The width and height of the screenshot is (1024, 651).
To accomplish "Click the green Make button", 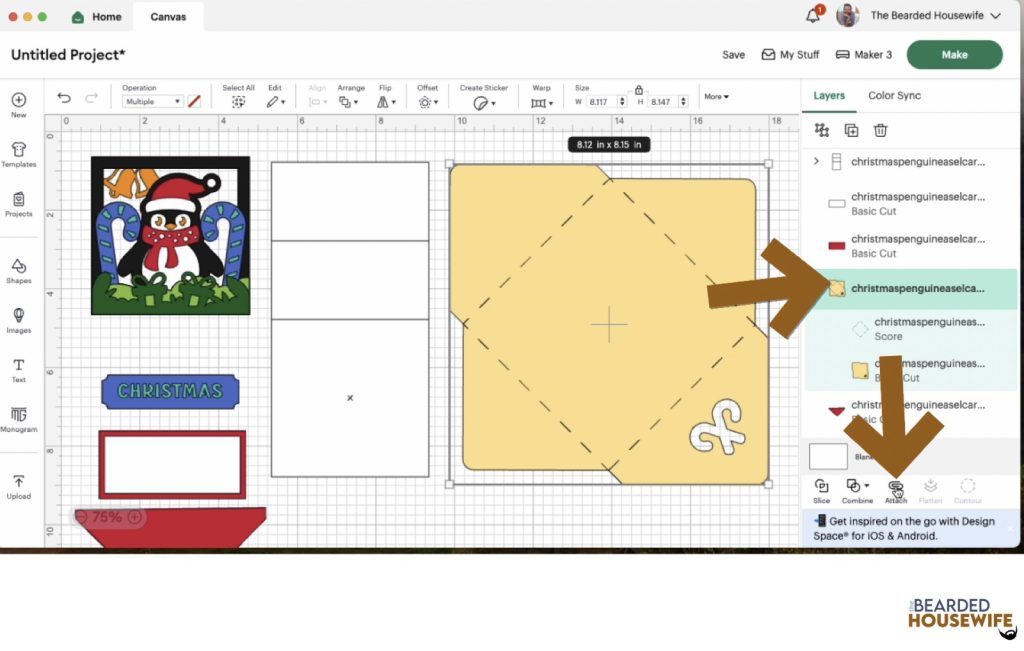I will pyautogui.click(x=954, y=55).
